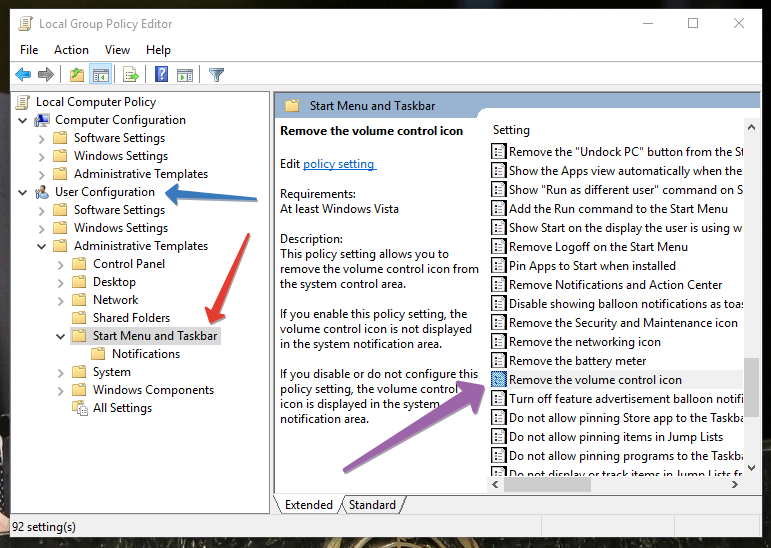The height and width of the screenshot is (548, 771).
Task: Collapse the Computer Configuration node
Action: (x=23, y=120)
